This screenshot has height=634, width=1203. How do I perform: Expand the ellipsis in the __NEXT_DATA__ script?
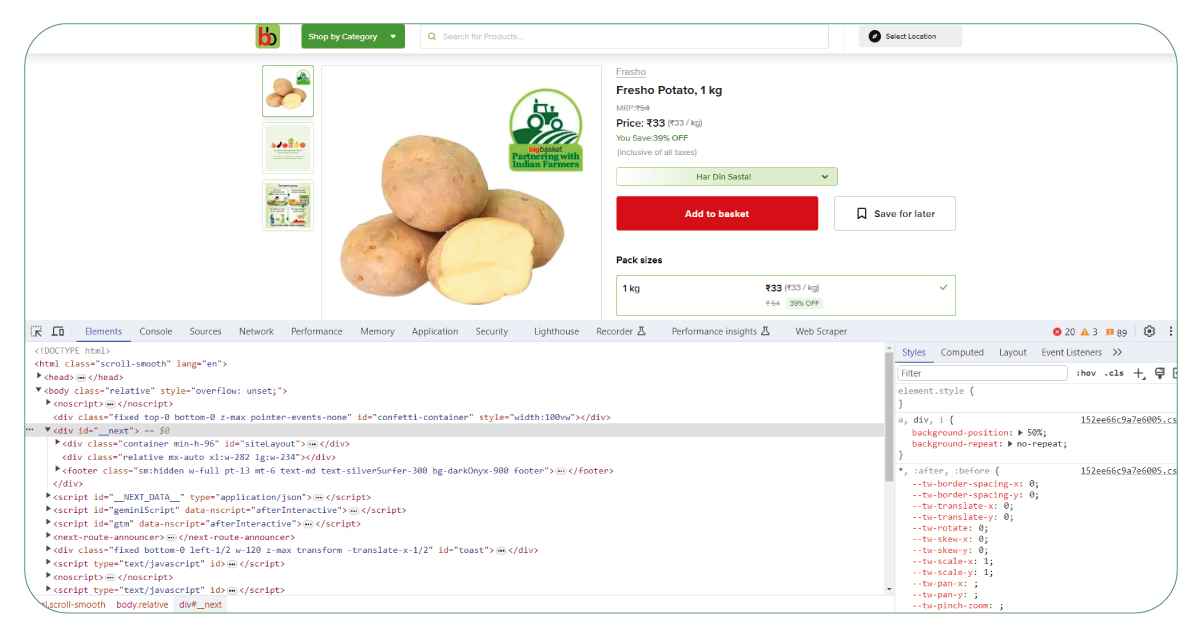[x=319, y=496]
